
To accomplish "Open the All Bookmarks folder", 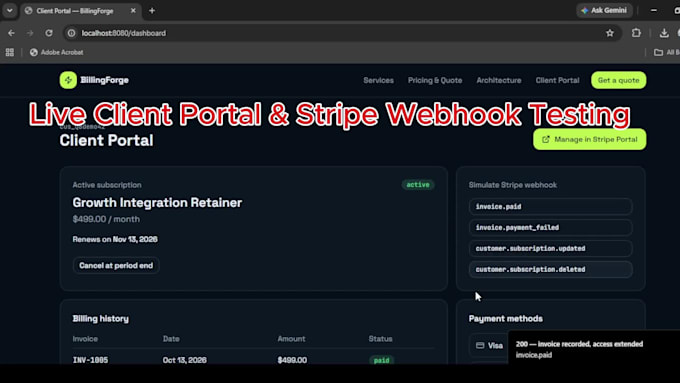I will pos(667,52).
